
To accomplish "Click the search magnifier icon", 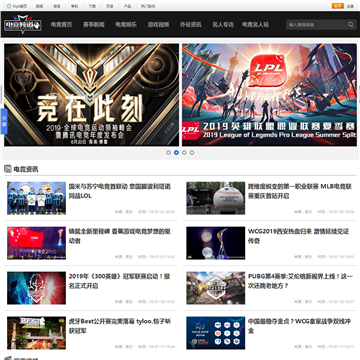I will point(351,24).
